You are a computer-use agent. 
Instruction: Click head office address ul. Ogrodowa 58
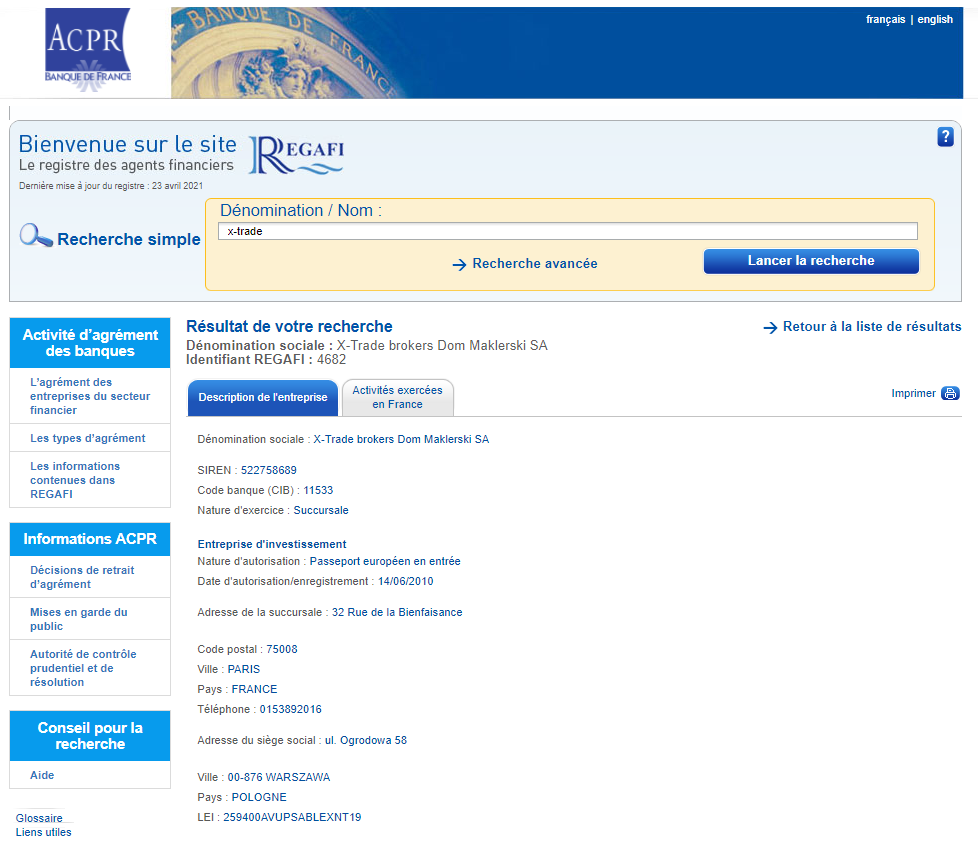[366, 740]
